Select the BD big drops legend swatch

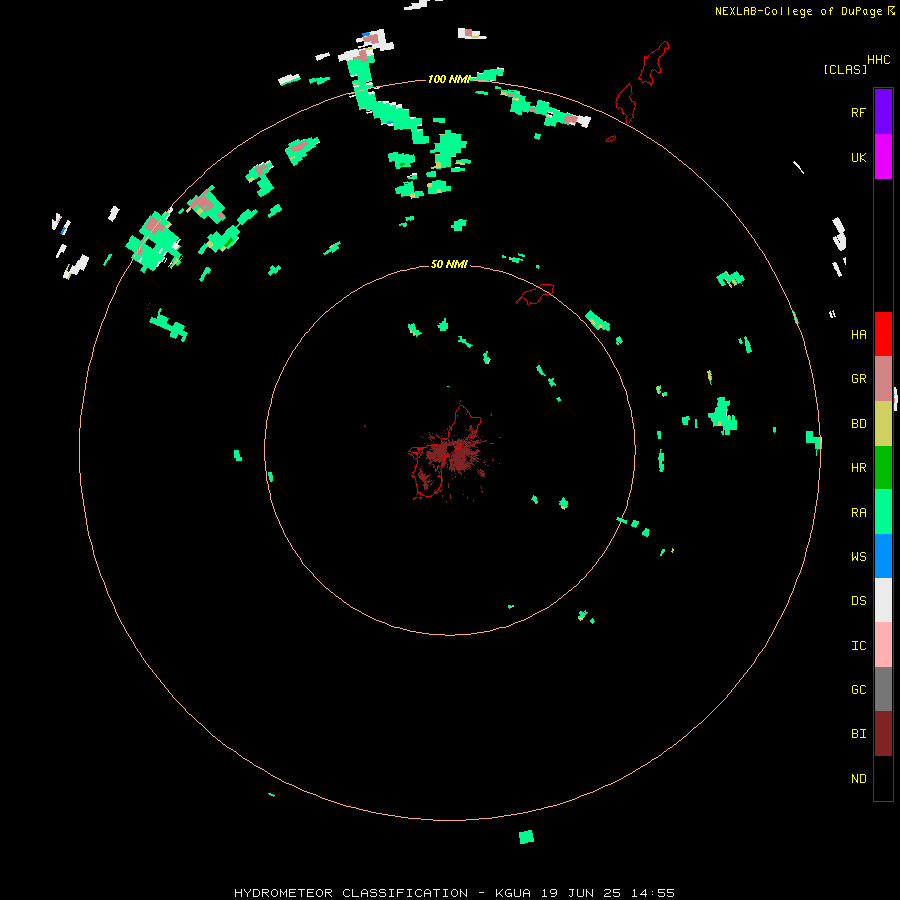point(883,424)
